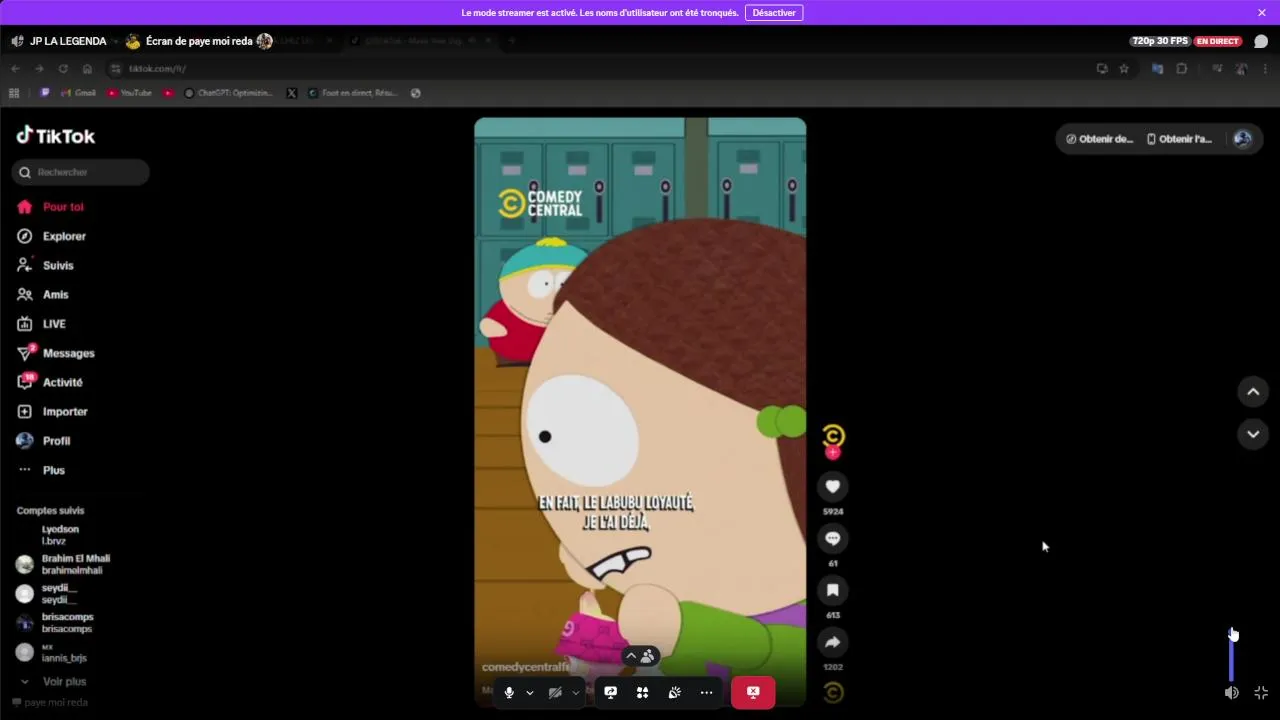This screenshot has width=1280, height=720.
Task: Adjust the stream volume slider
Action: pos(1232,654)
